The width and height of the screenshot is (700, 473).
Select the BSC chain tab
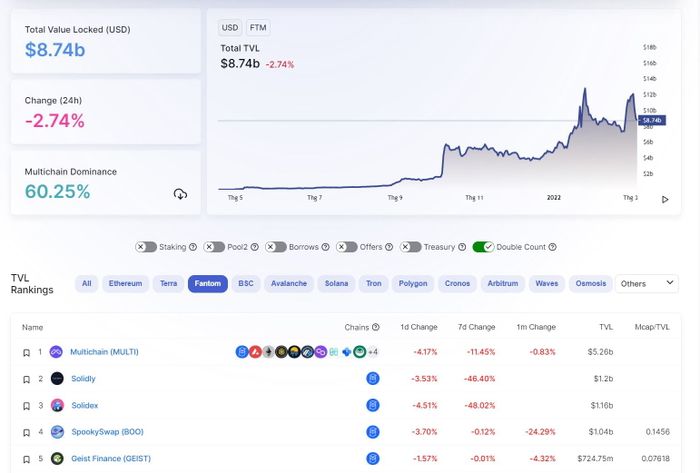246,284
